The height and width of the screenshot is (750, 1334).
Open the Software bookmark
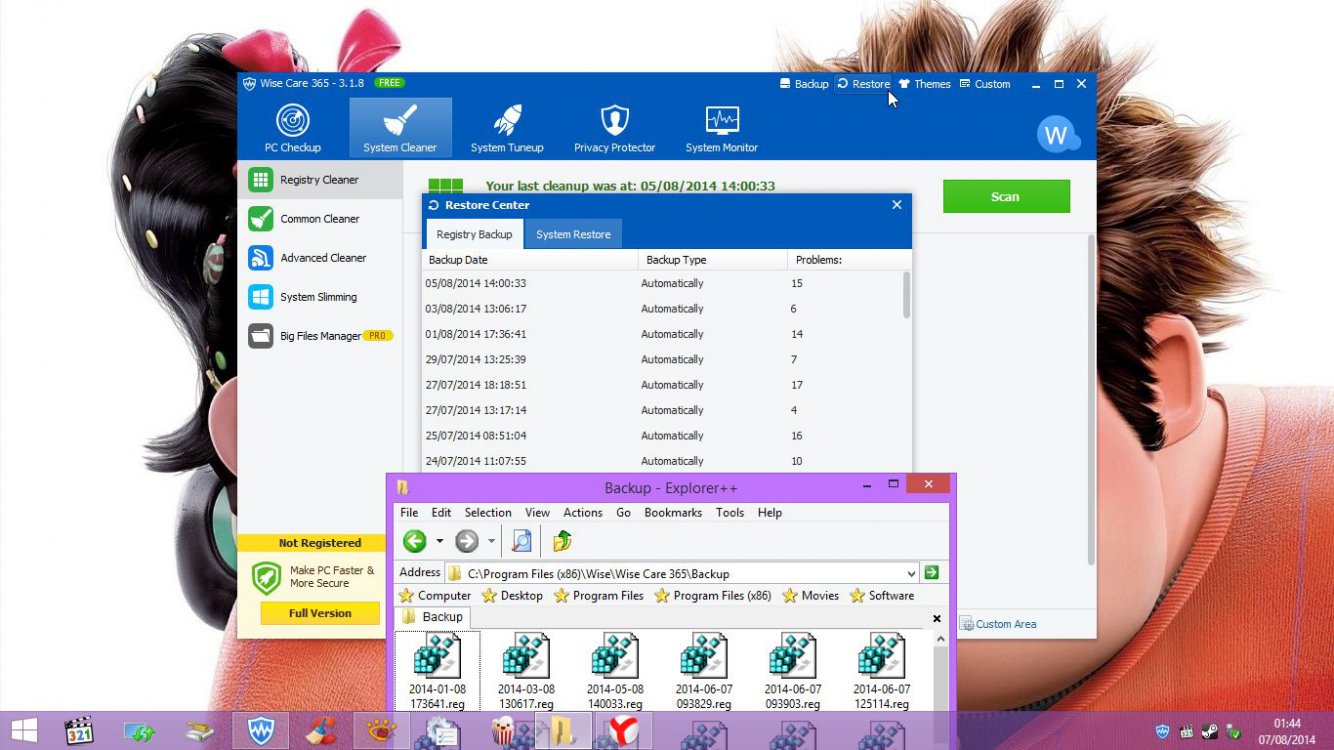(882, 595)
